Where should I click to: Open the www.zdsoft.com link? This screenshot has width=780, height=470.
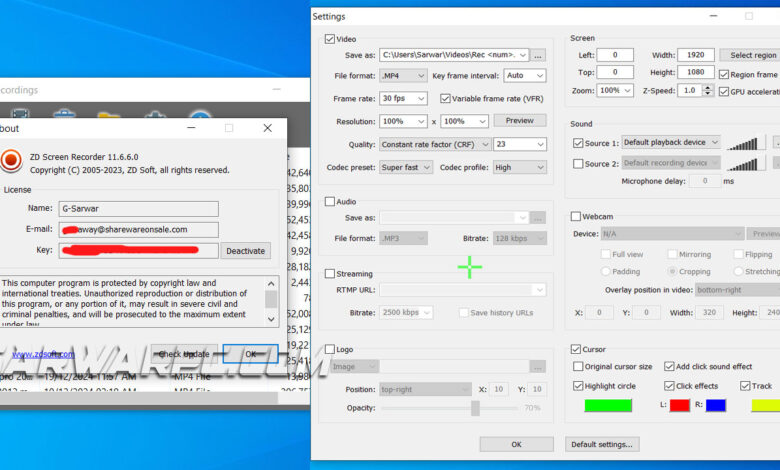pyautogui.click(x=43, y=354)
